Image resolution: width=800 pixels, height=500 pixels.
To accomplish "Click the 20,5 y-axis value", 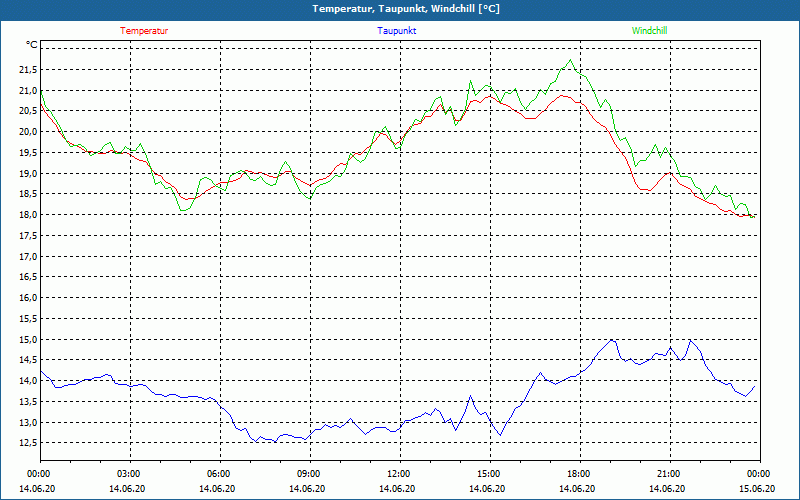I will pyautogui.click(x=28, y=111).
